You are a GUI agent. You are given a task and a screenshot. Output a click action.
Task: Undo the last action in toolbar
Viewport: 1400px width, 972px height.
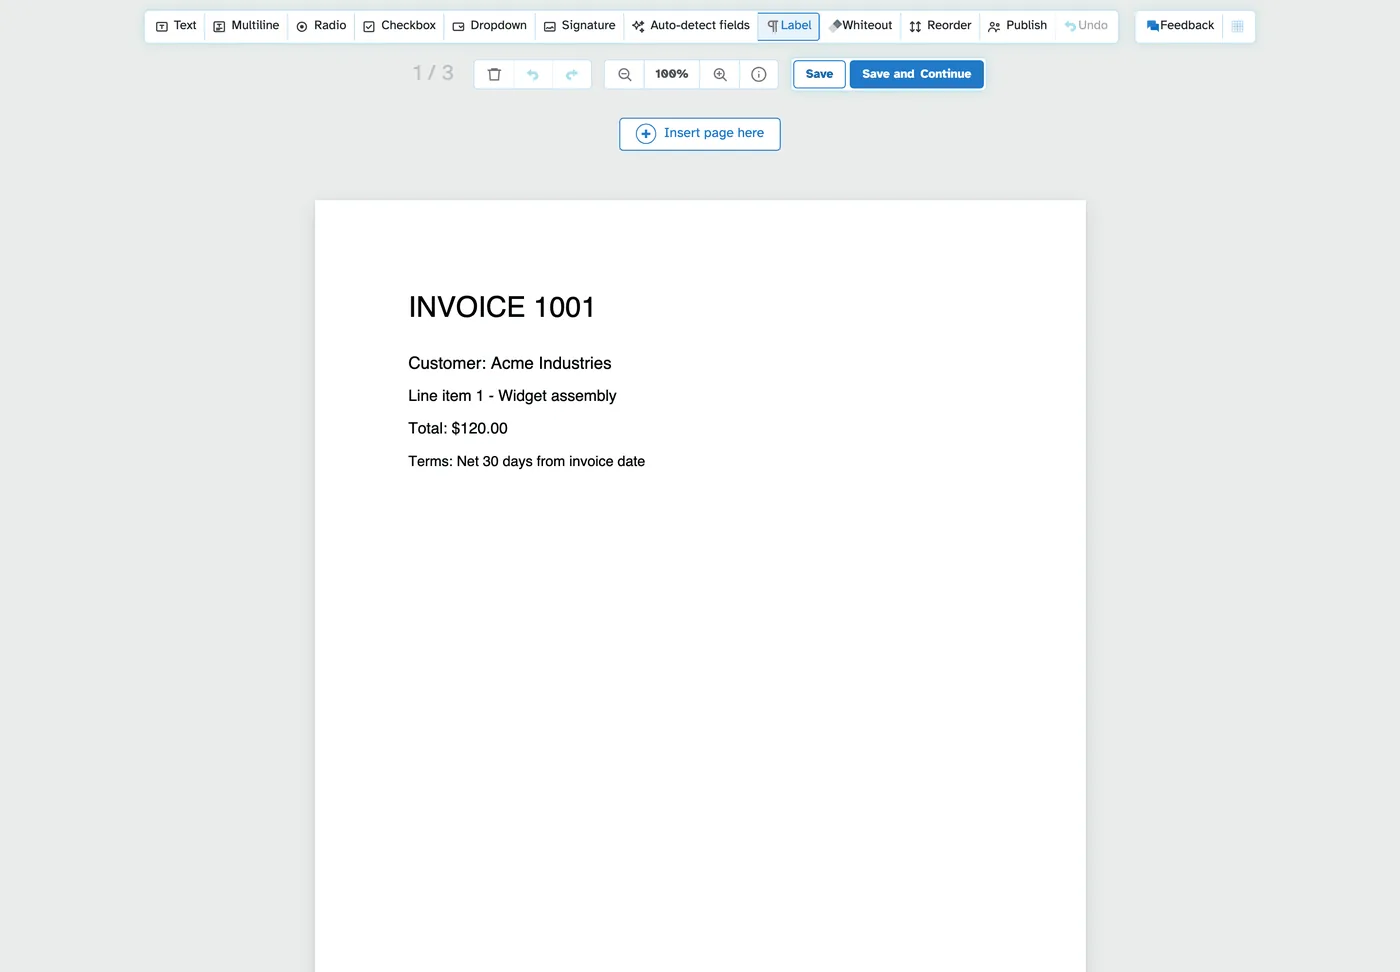1086,26
